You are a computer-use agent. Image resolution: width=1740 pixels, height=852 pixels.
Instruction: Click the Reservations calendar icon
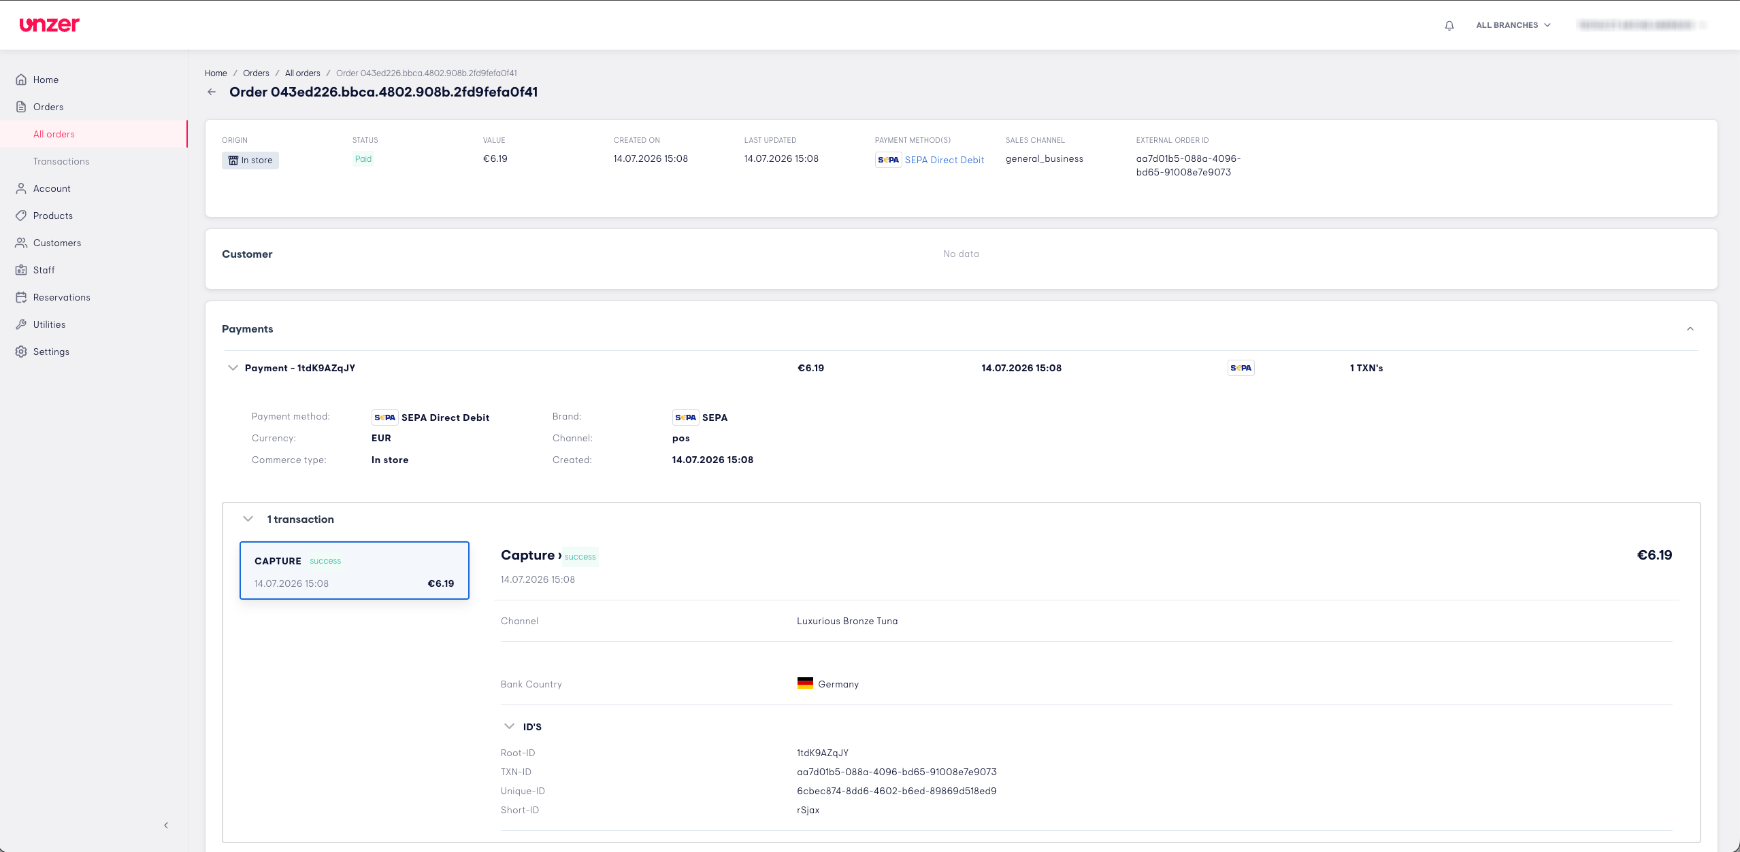(21, 297)
